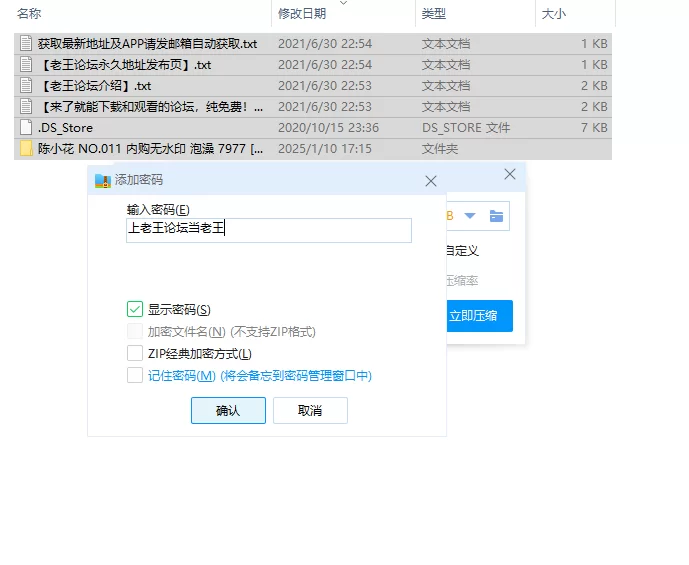Click the 立即压缩 button
This screenshot has width=689, height=565.
(x=479, y=315)
